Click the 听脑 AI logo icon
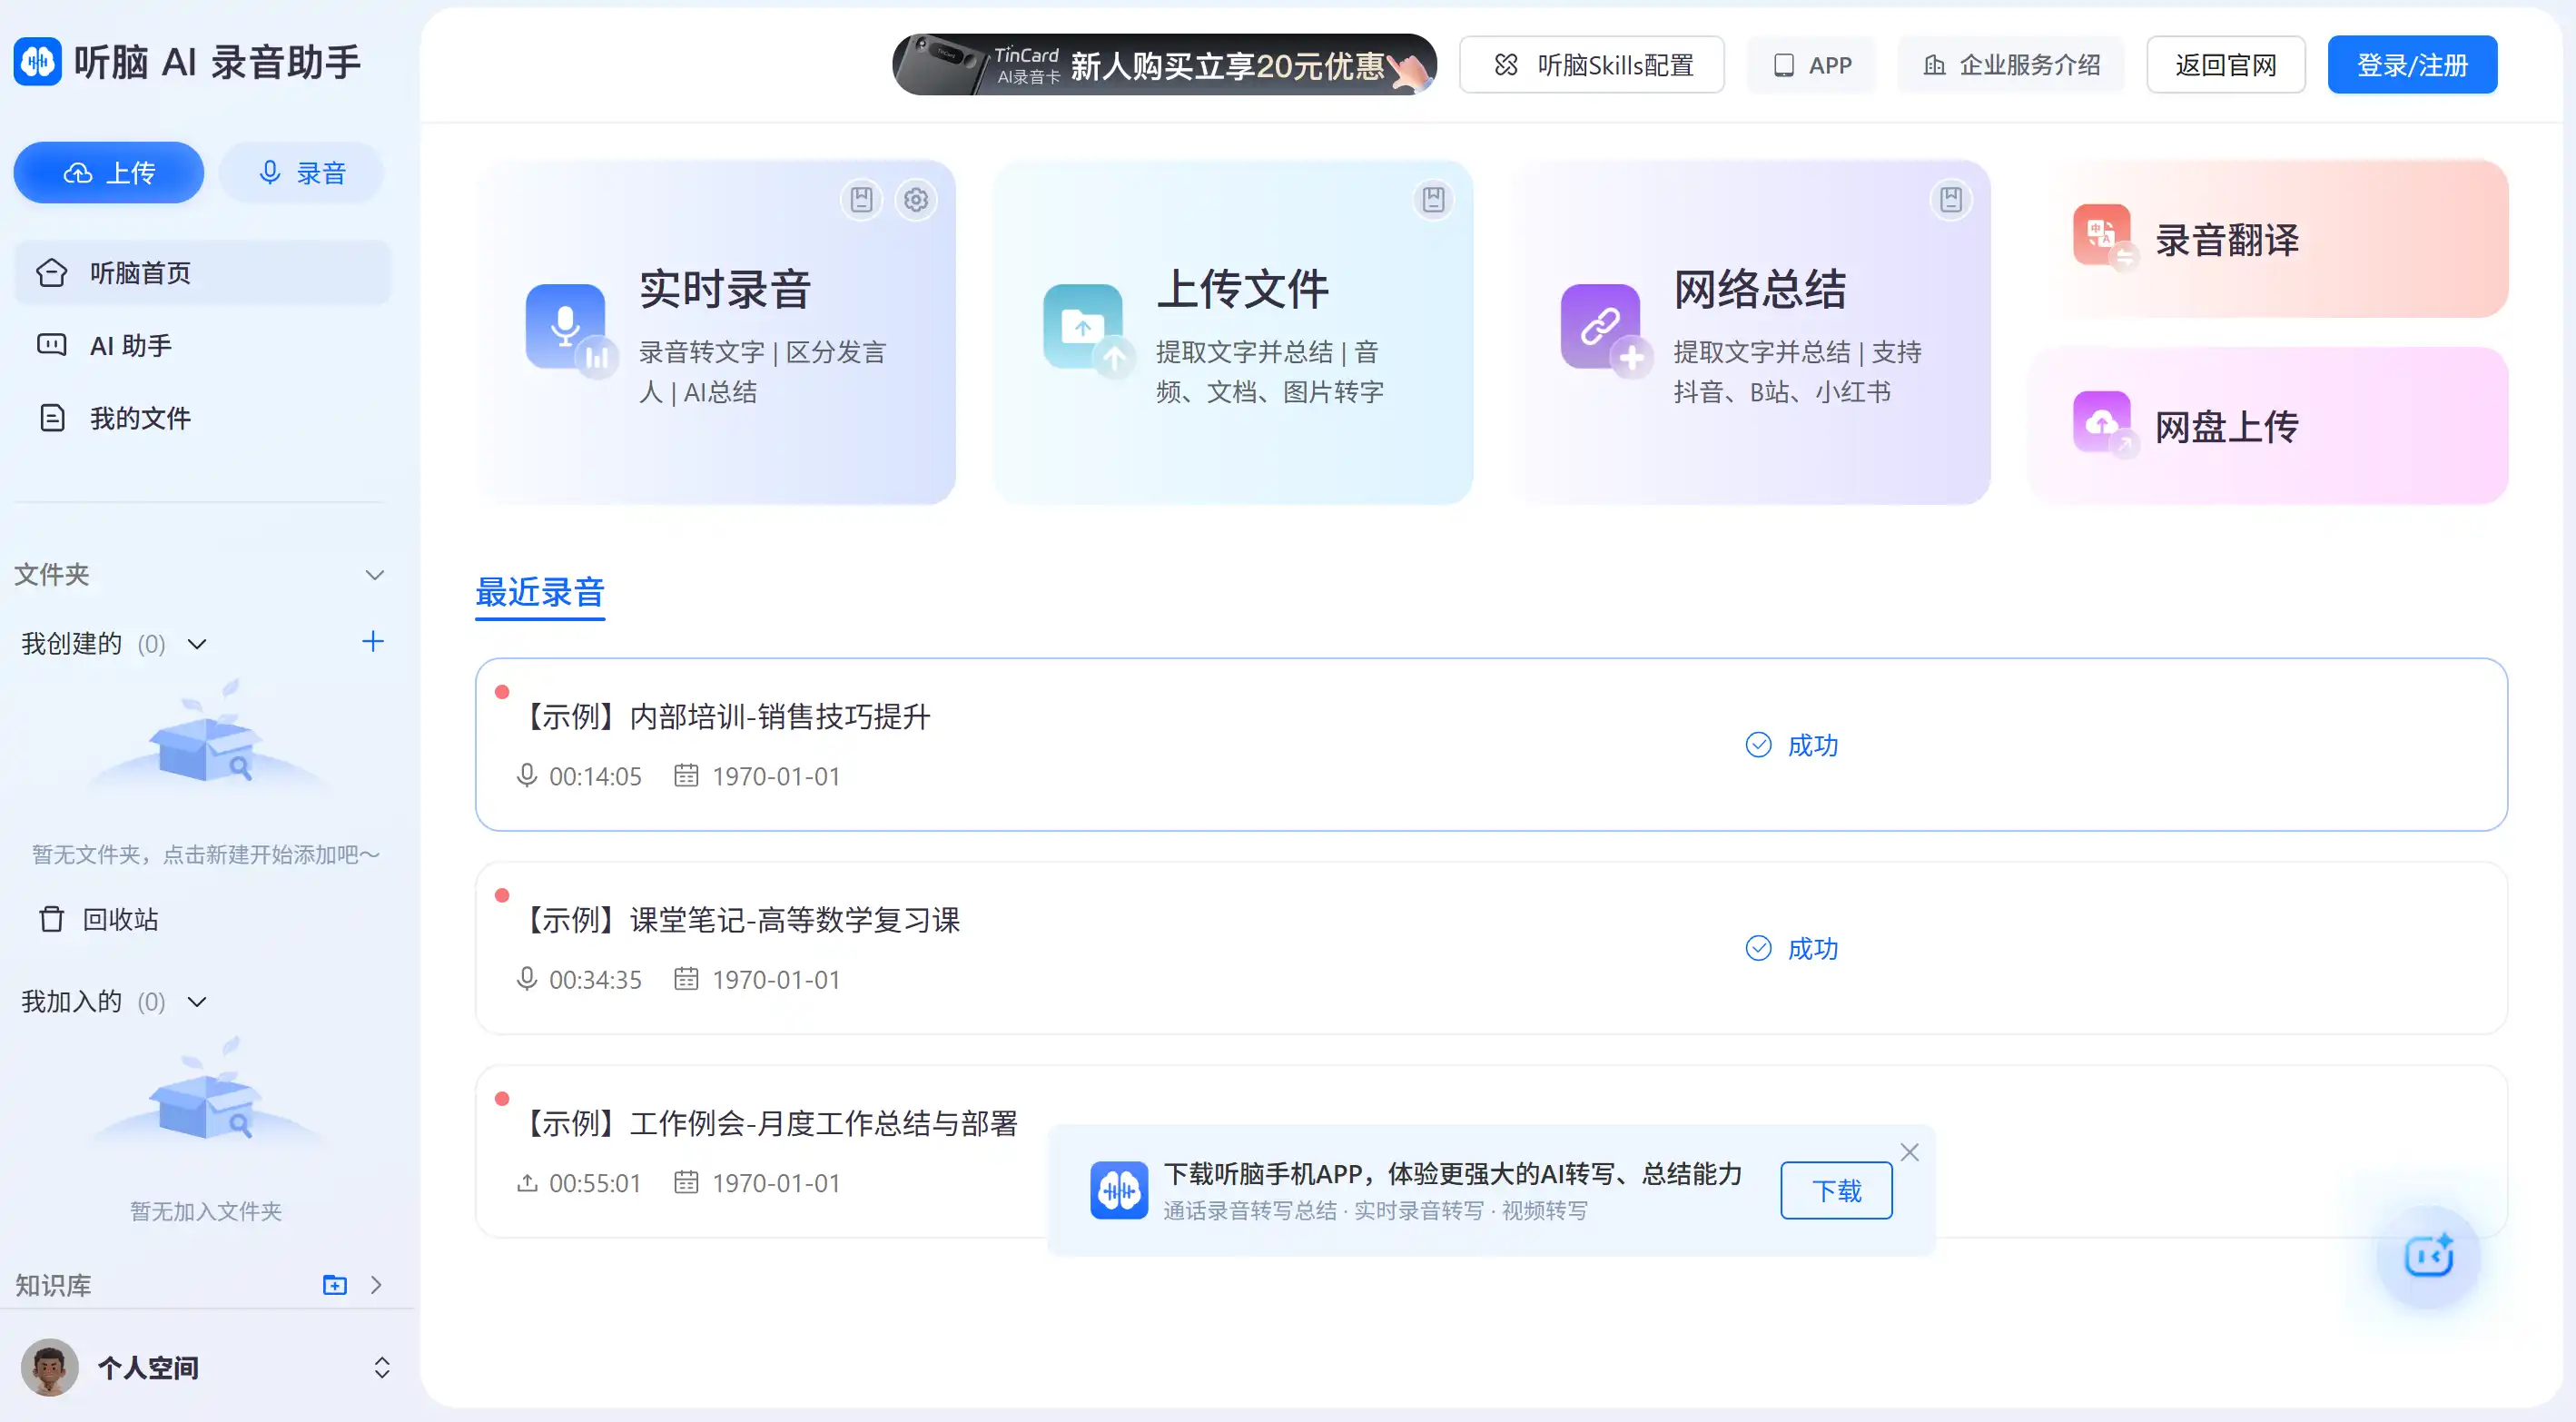This screenshot has width=2576, height=1422. coord(38,62)
